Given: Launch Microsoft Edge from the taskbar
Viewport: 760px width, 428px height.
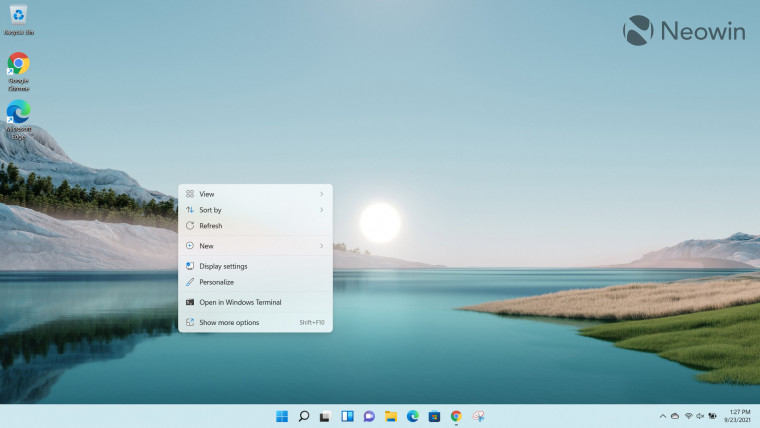Looking at the screenshot, I should (x=412, y=416).
